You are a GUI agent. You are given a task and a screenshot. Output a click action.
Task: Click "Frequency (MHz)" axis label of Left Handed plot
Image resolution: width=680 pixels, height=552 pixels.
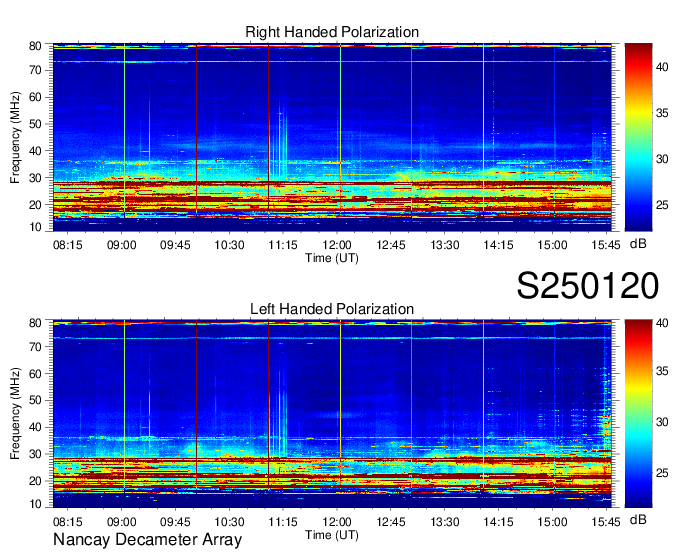point(15,414)
